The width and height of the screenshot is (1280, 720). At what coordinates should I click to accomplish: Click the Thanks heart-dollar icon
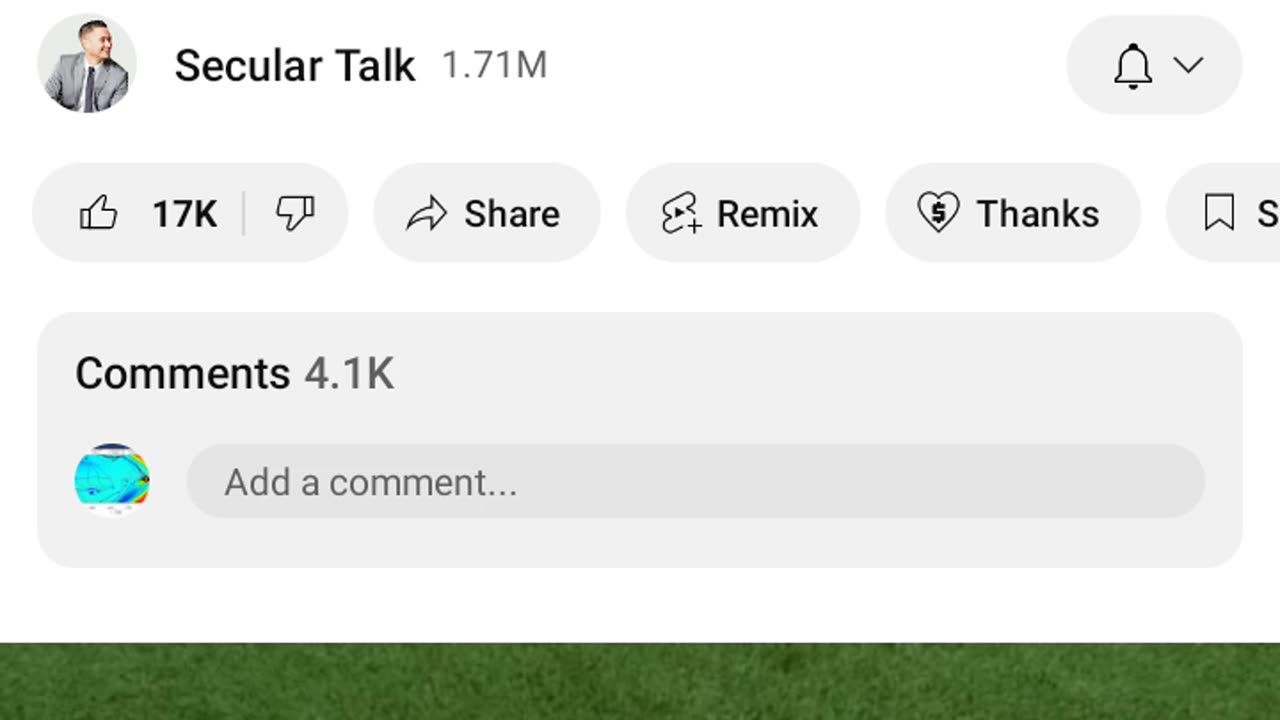[x=938, y=213]
